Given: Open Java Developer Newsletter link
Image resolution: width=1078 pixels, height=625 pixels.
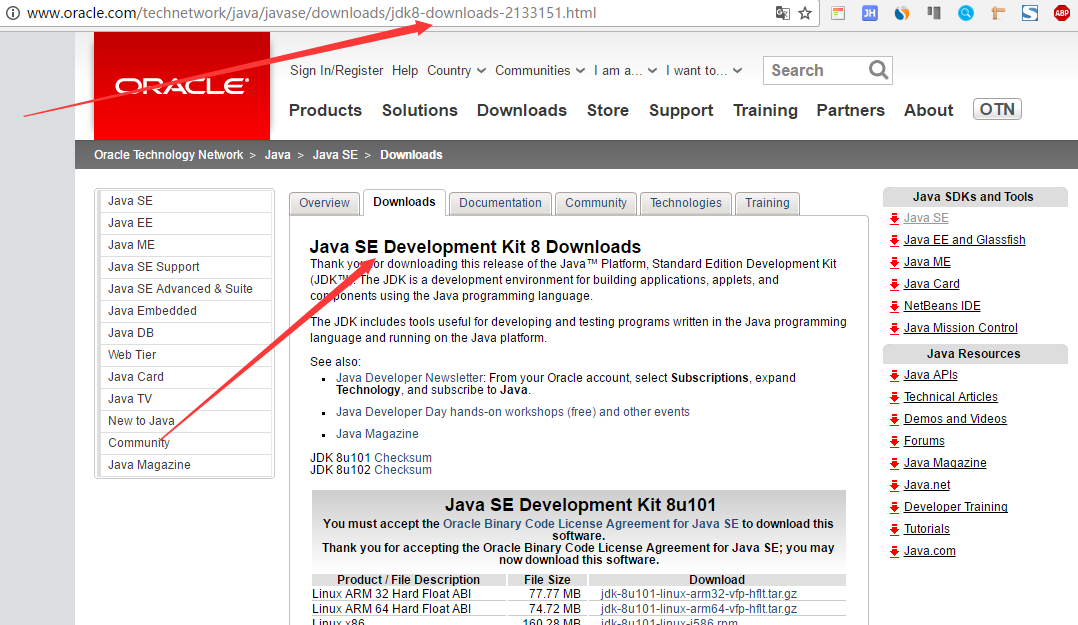Looking at the screenshot, I should pyautogui.click(x=410, y=378).
